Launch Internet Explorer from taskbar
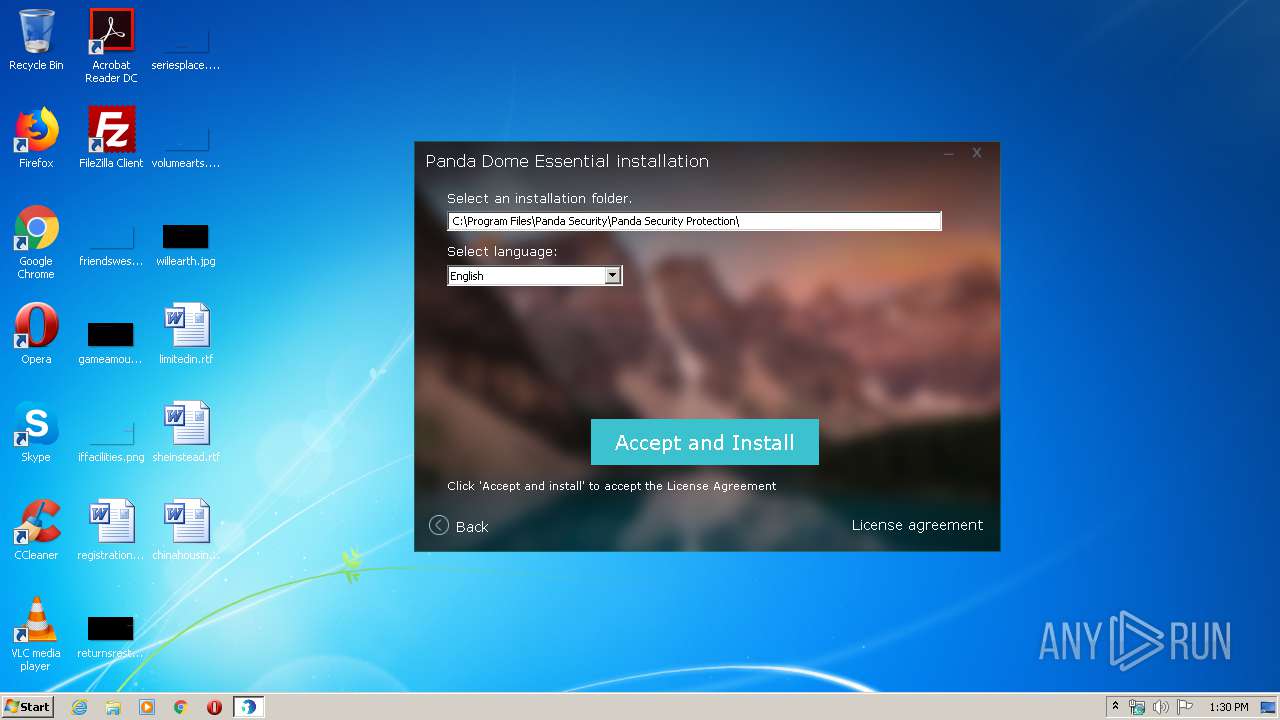Viewport: 1280px width, 720px height. 80,707
